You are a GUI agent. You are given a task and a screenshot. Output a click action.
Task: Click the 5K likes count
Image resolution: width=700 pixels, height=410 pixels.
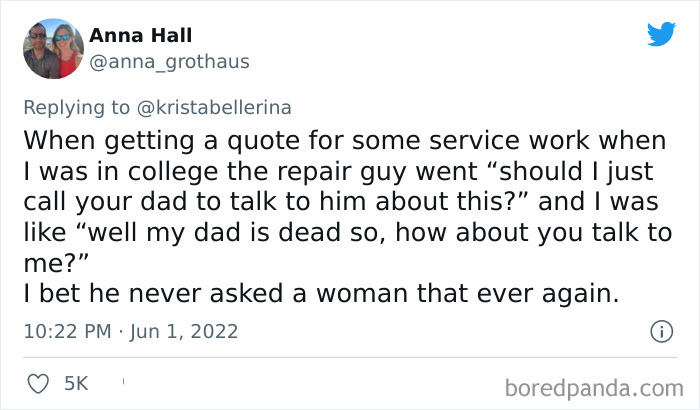click(76, 383)
